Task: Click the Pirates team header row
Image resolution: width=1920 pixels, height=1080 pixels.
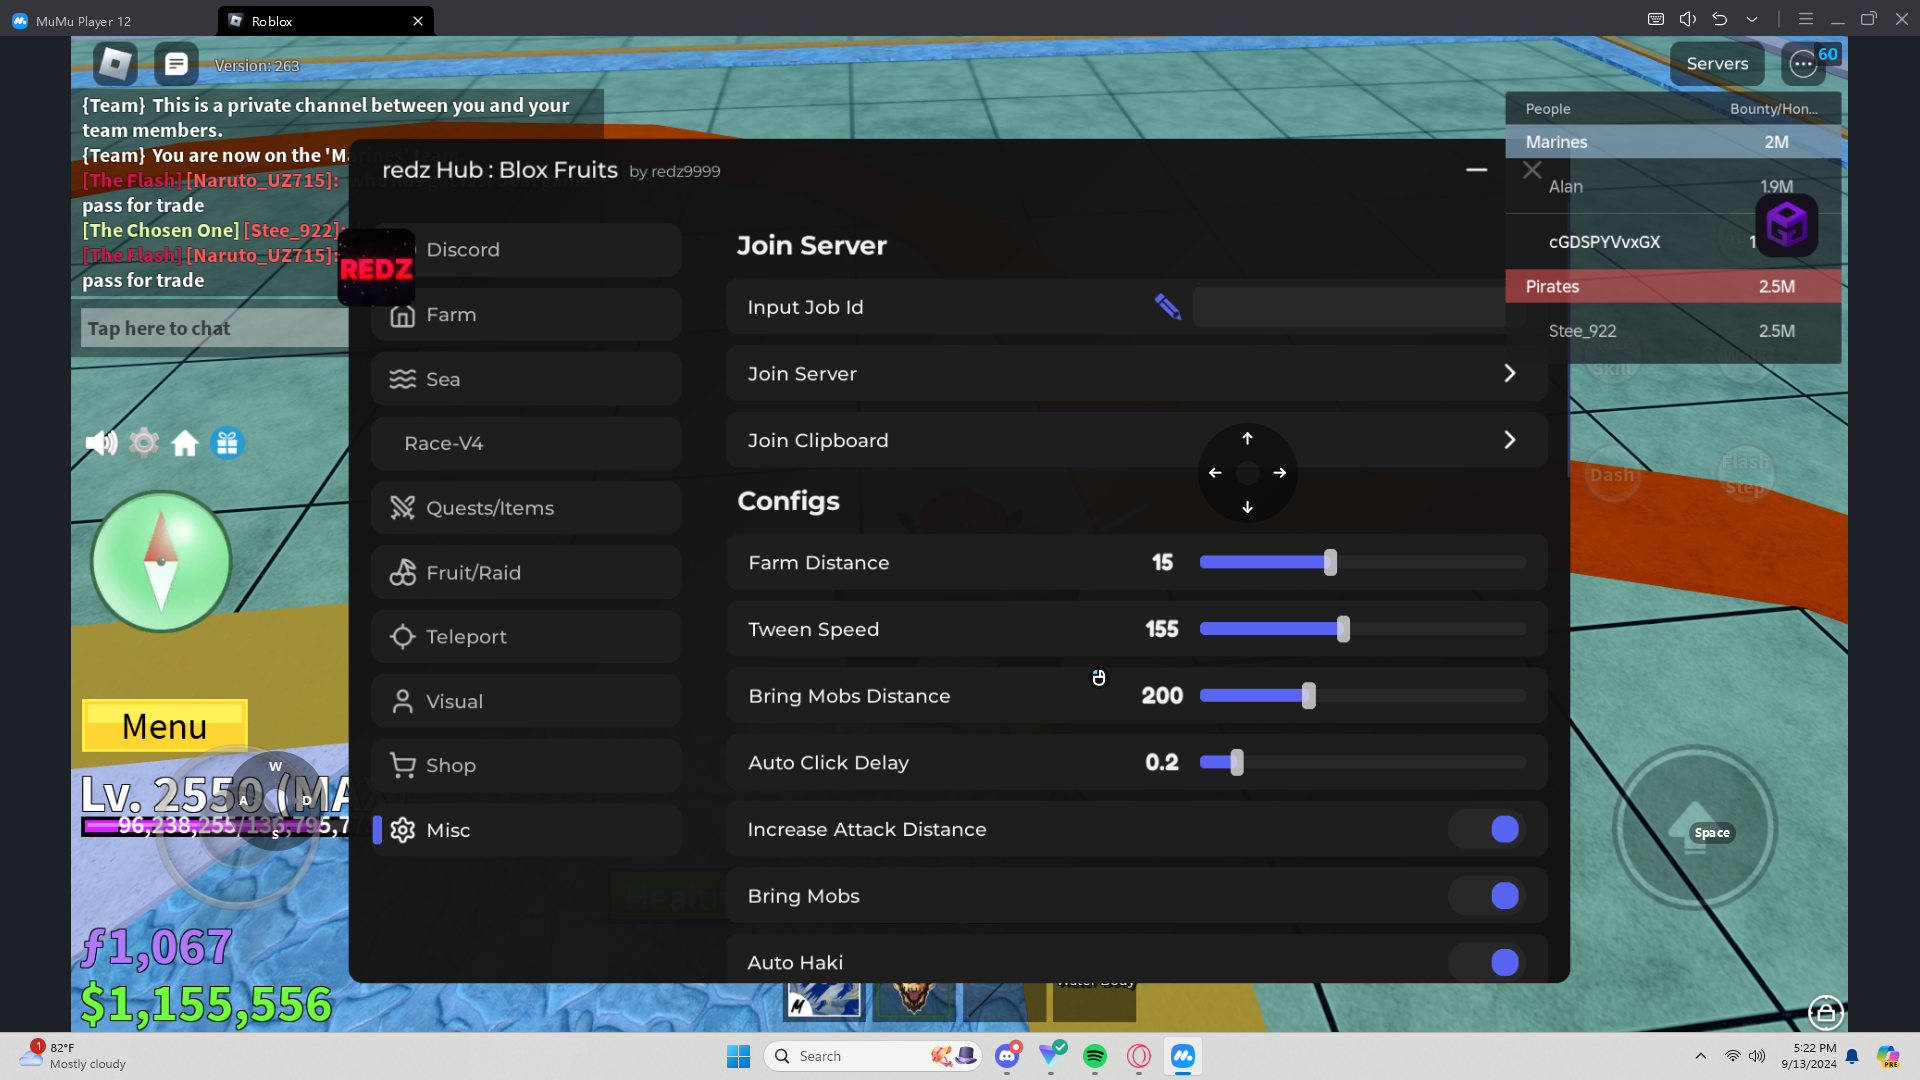Action: point(1672,286)
